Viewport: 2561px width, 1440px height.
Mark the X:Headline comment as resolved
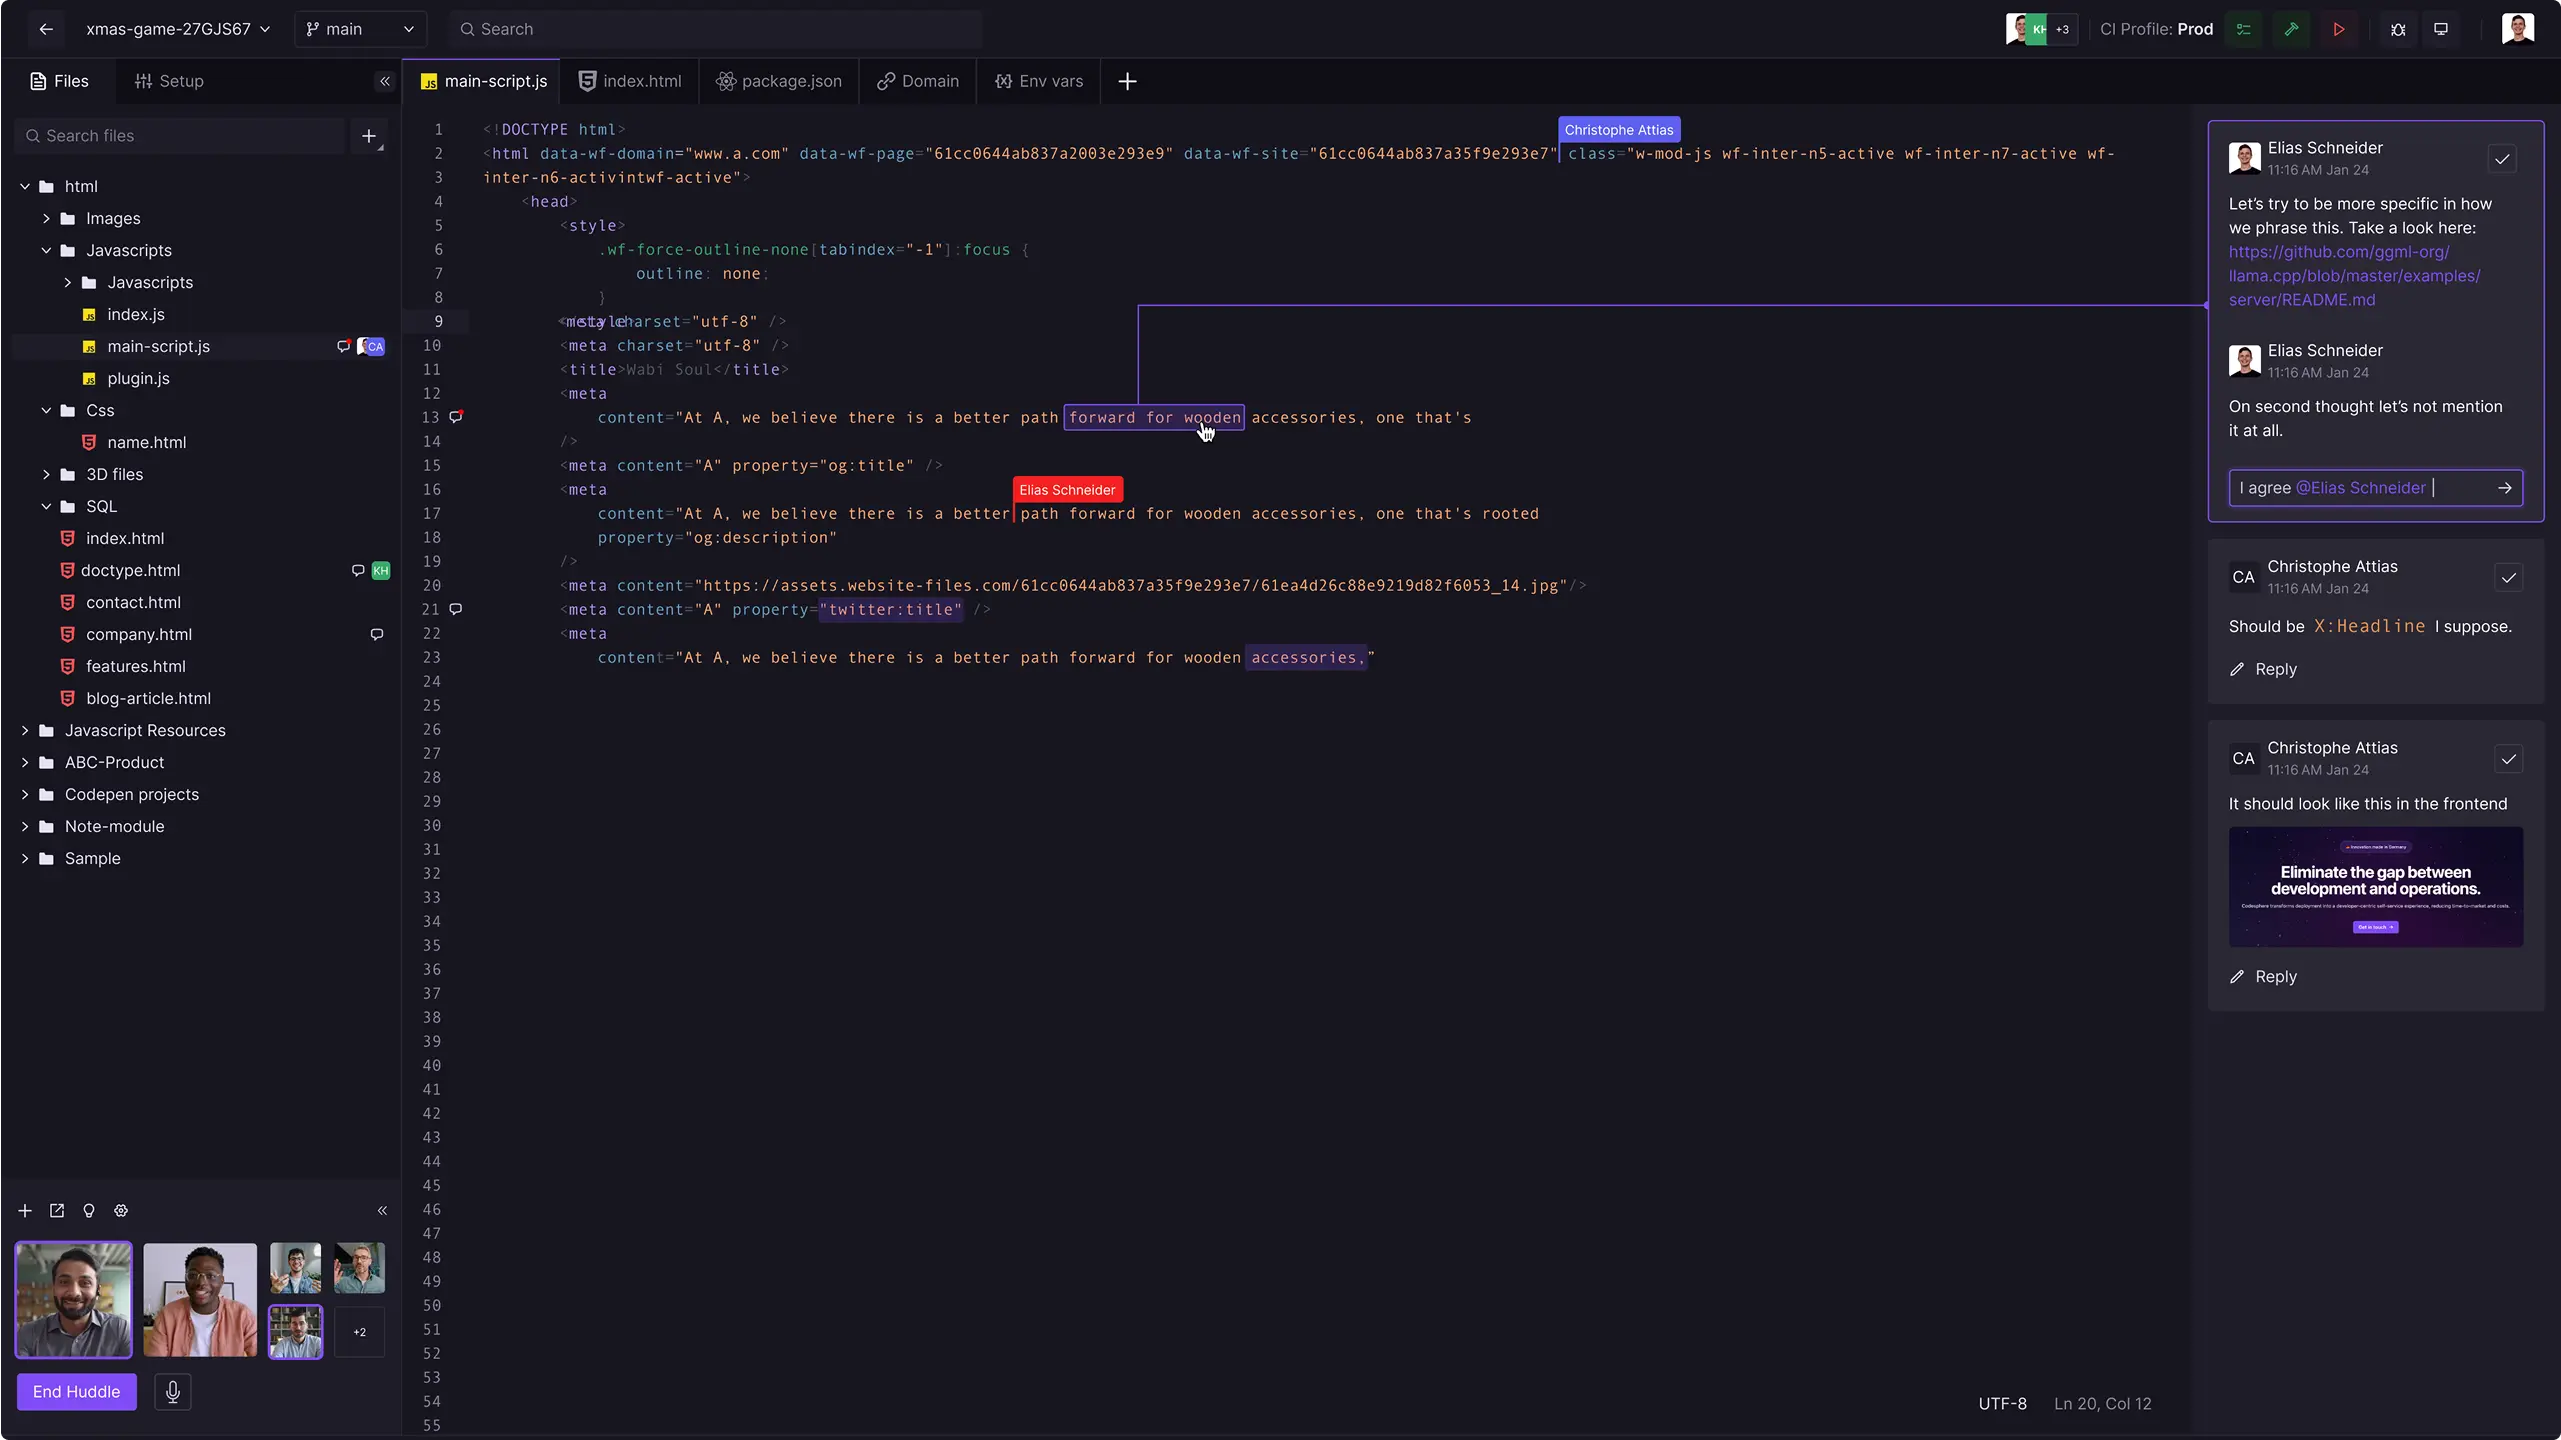point(2508,578)
